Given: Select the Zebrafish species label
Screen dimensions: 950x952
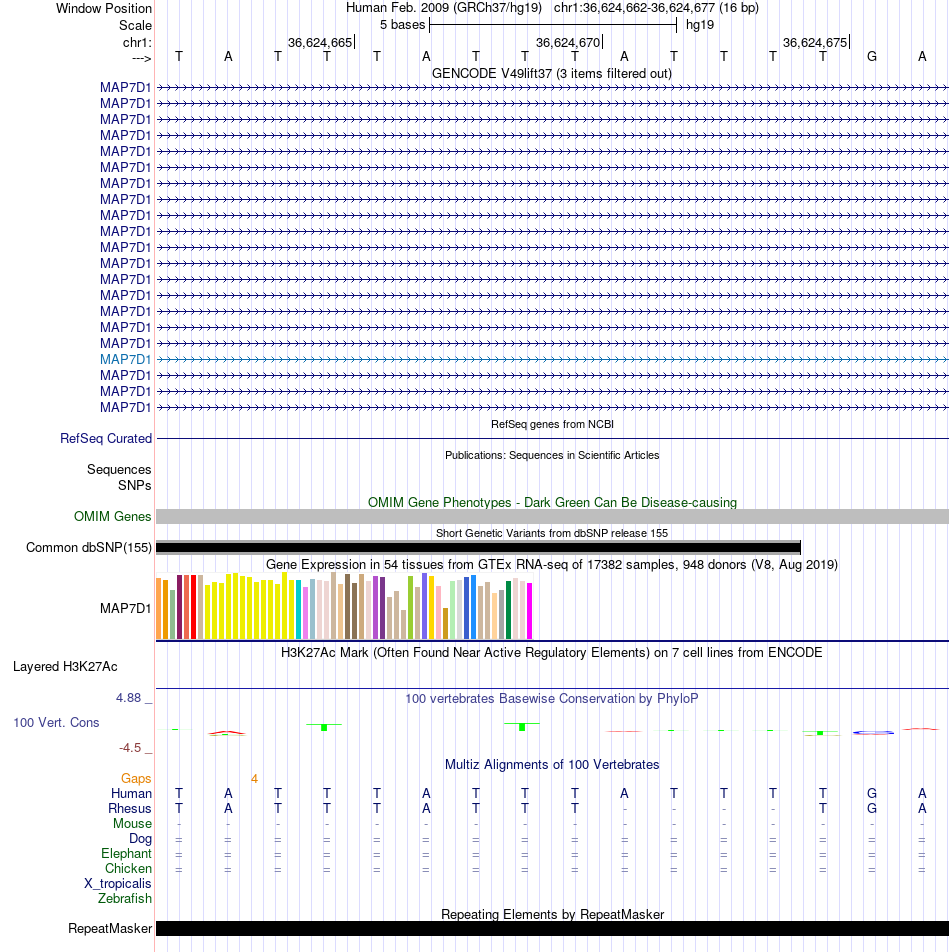Looking at the screenshot, I should click(x=125, y=899).
